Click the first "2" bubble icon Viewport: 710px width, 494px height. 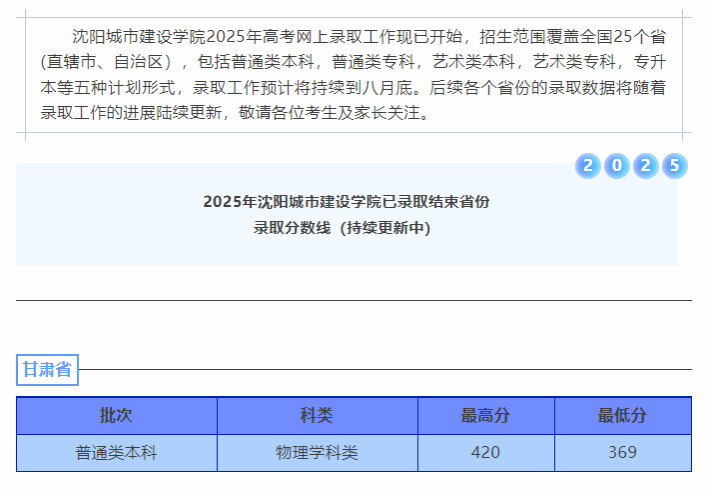588,166
